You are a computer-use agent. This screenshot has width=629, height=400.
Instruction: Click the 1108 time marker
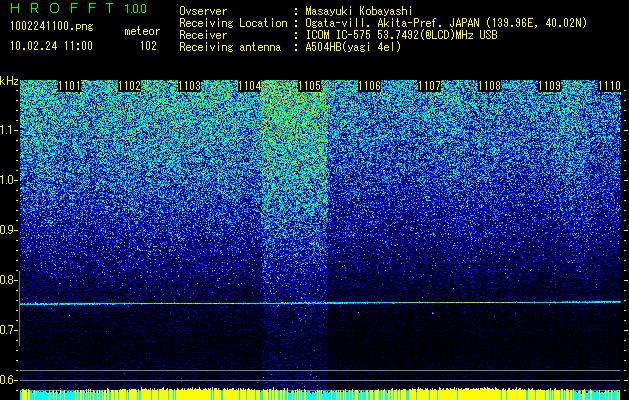(x=489, y=86)
